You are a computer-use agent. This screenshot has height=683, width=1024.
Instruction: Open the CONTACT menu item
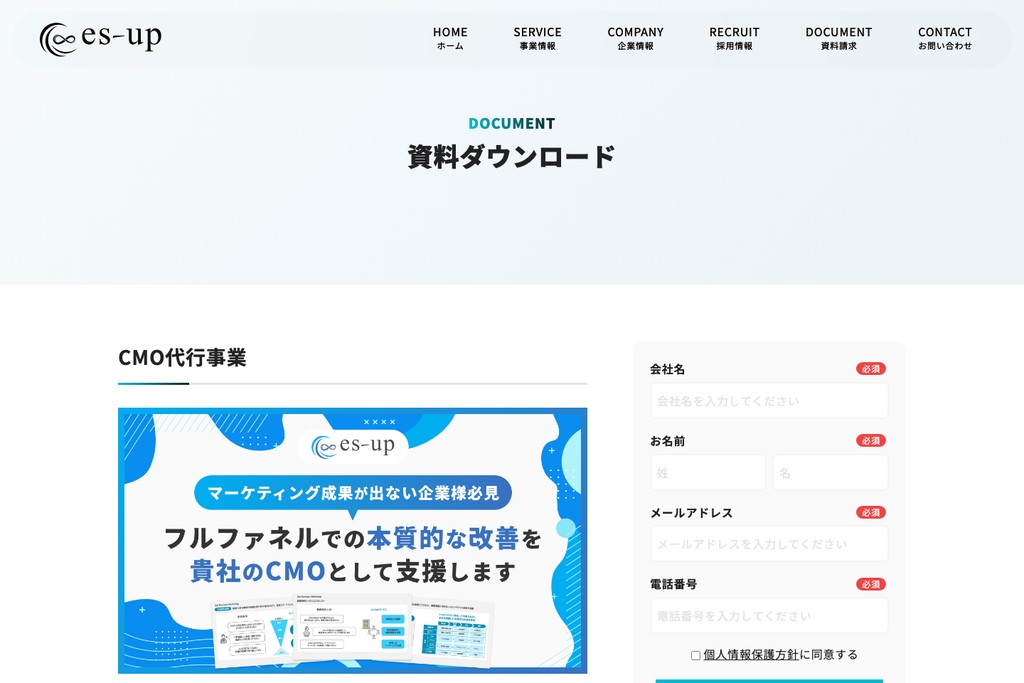pyautogui.click(x=945, y=39)
